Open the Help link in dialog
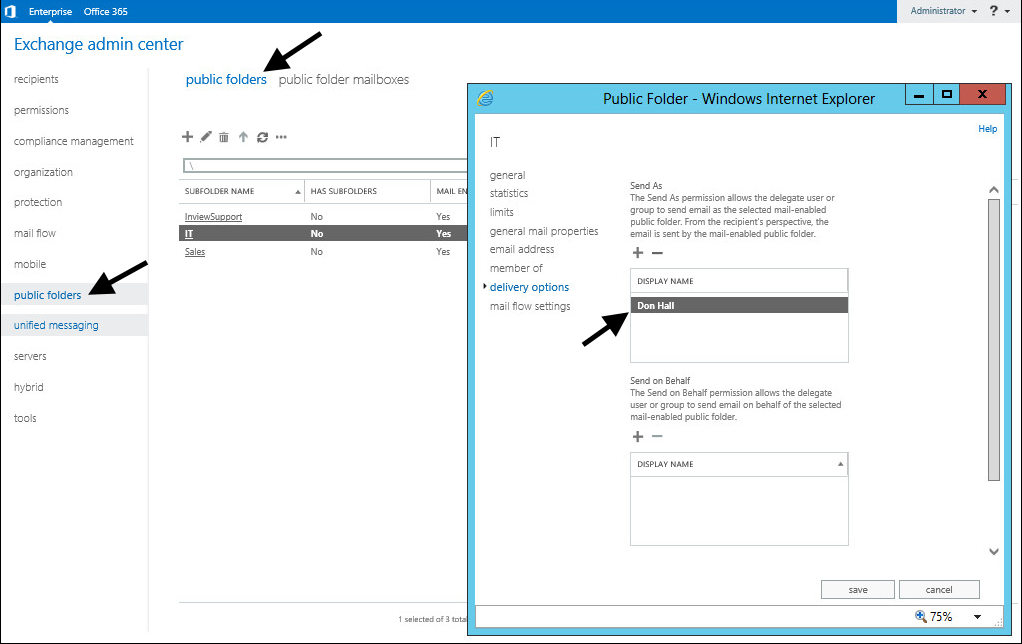Image resolution: width=1022 pixels, height=644 pixels. (x=987, y=129)
